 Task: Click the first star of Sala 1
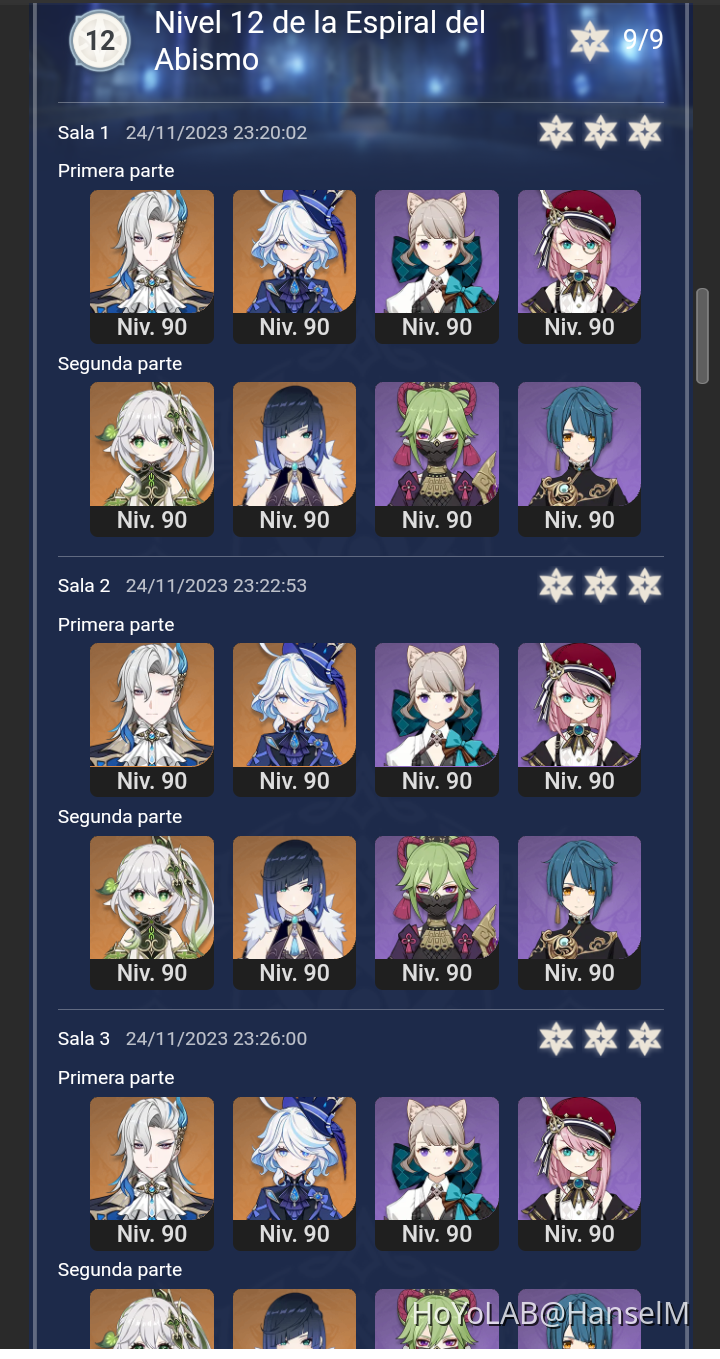[x=556, y=132]
